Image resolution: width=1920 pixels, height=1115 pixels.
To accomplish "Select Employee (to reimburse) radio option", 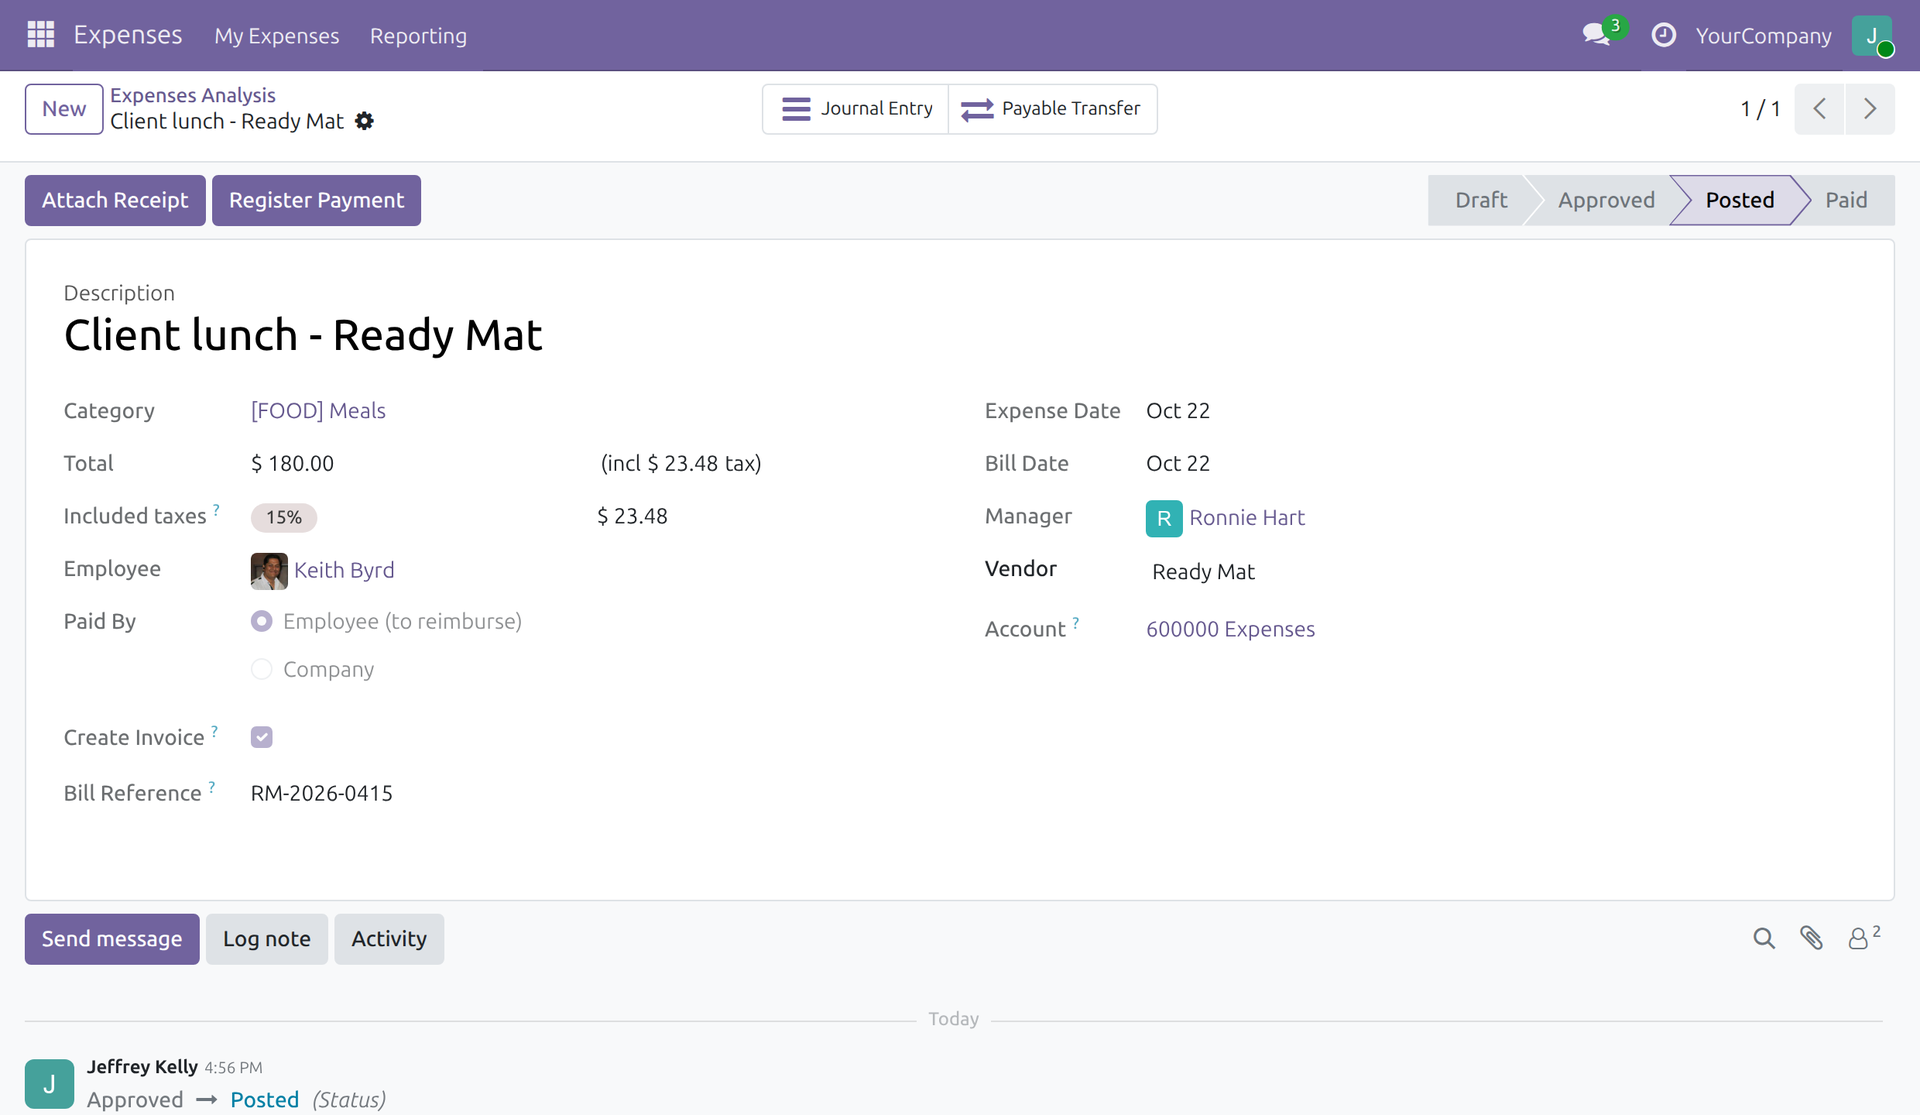I will tap(261, 621).
